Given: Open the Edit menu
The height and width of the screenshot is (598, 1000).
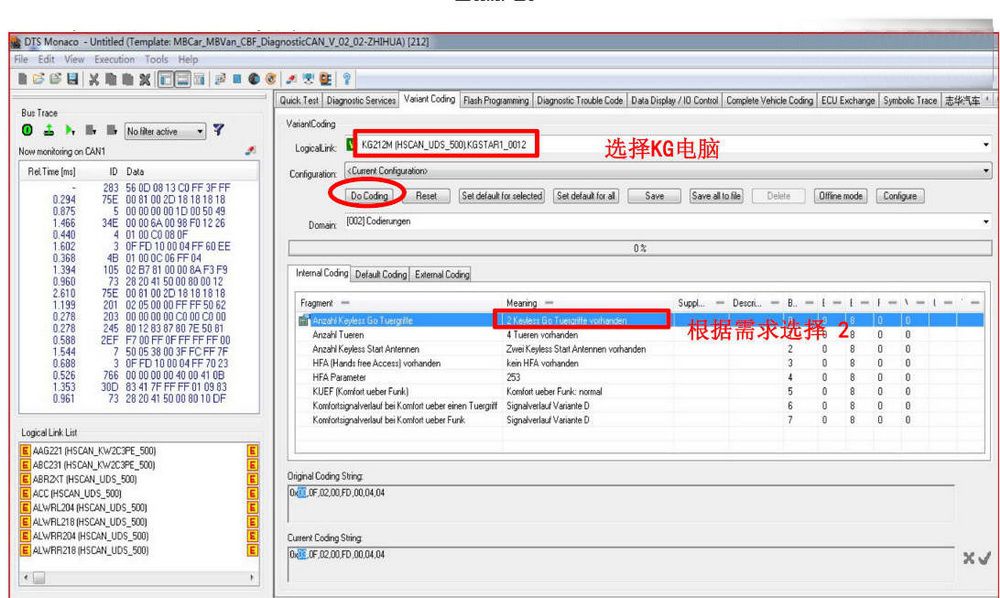Looking at the screenshot, I should click(x=46, y=59).
